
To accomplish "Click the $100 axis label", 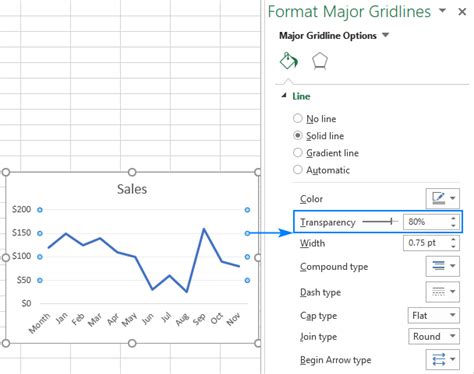I will [21, 256].
